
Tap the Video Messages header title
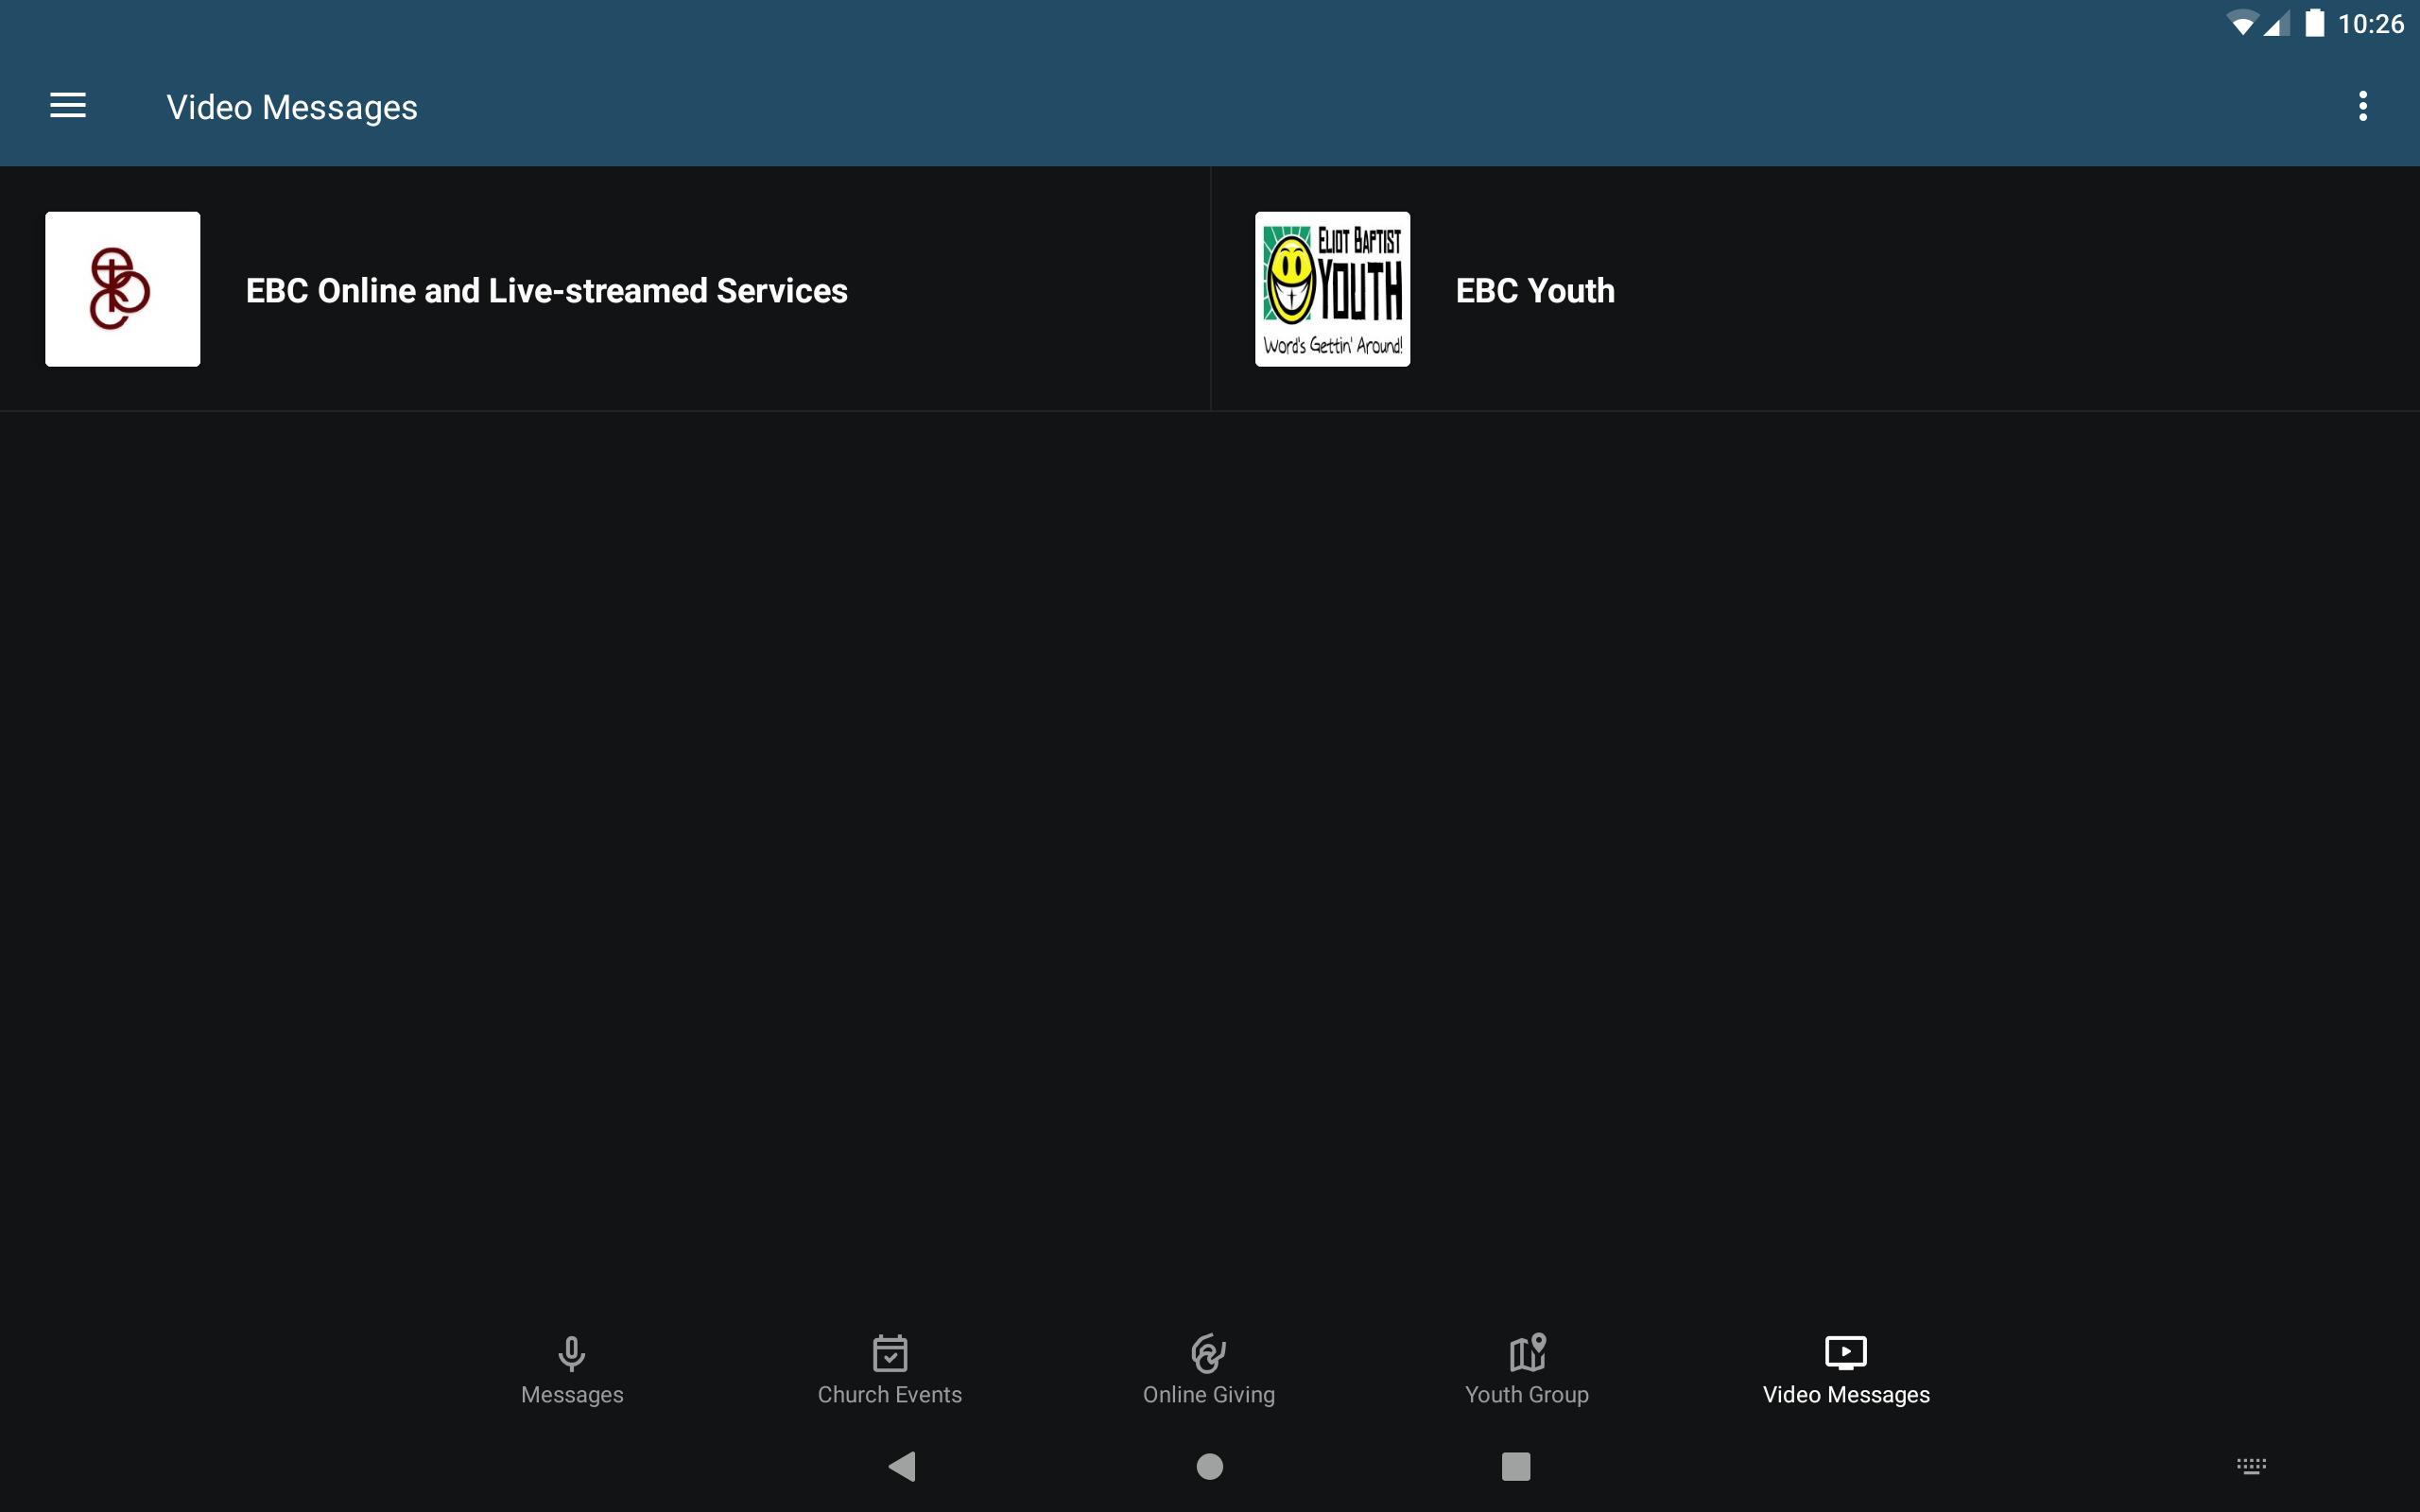pyautogui.click(x=292, y=107)
